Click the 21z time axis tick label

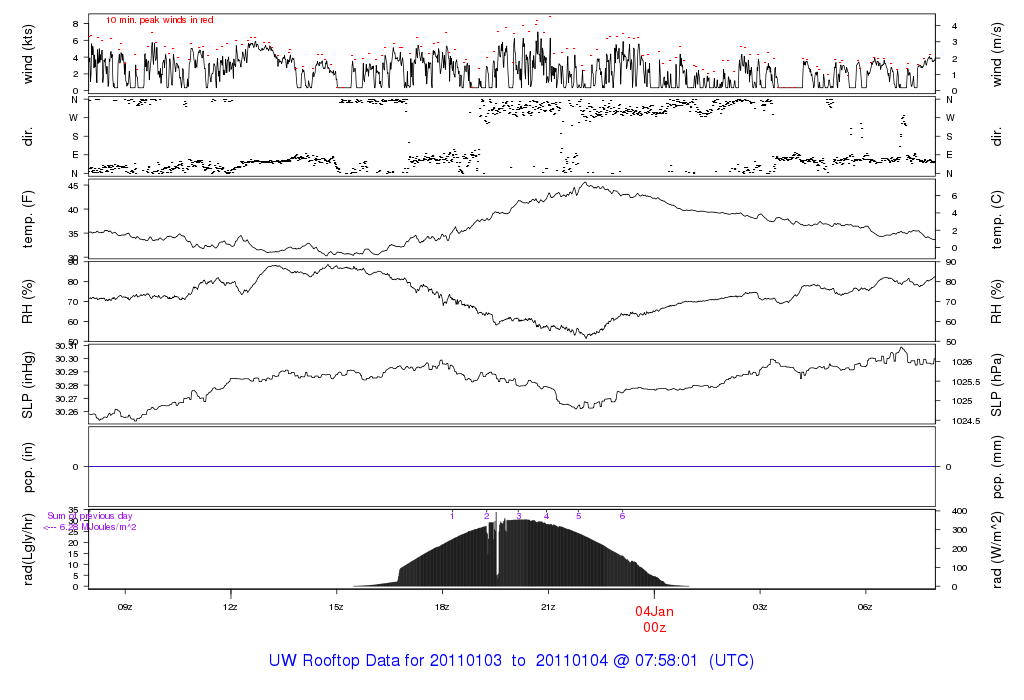[x=548, y=607]
